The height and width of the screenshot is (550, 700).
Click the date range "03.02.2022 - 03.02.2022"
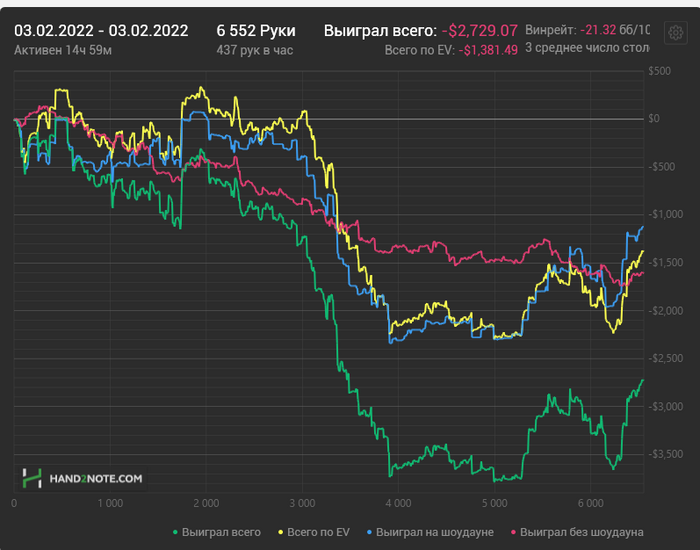(101, 31)
